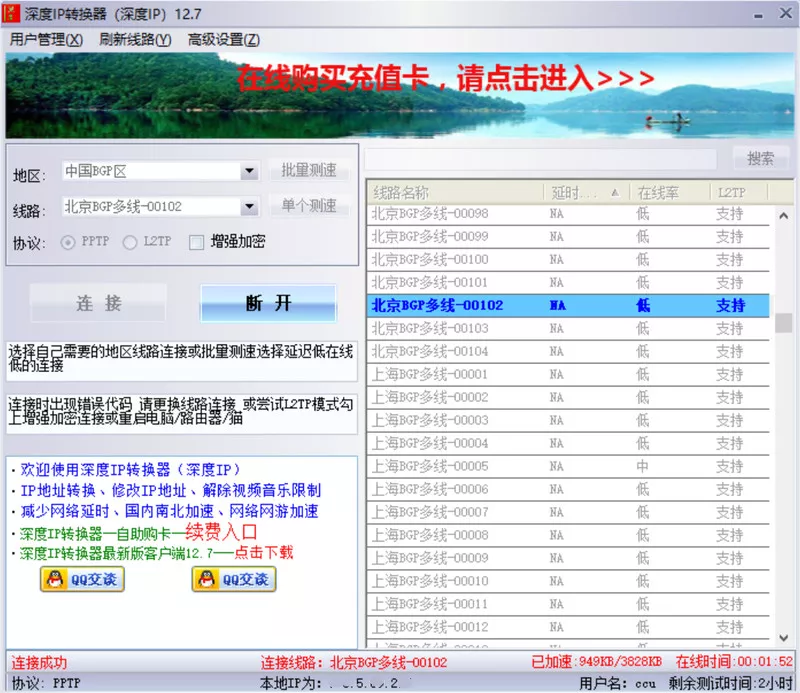
Task: Minimize the 深度IP转换器 window
Action: coord(759,16)
